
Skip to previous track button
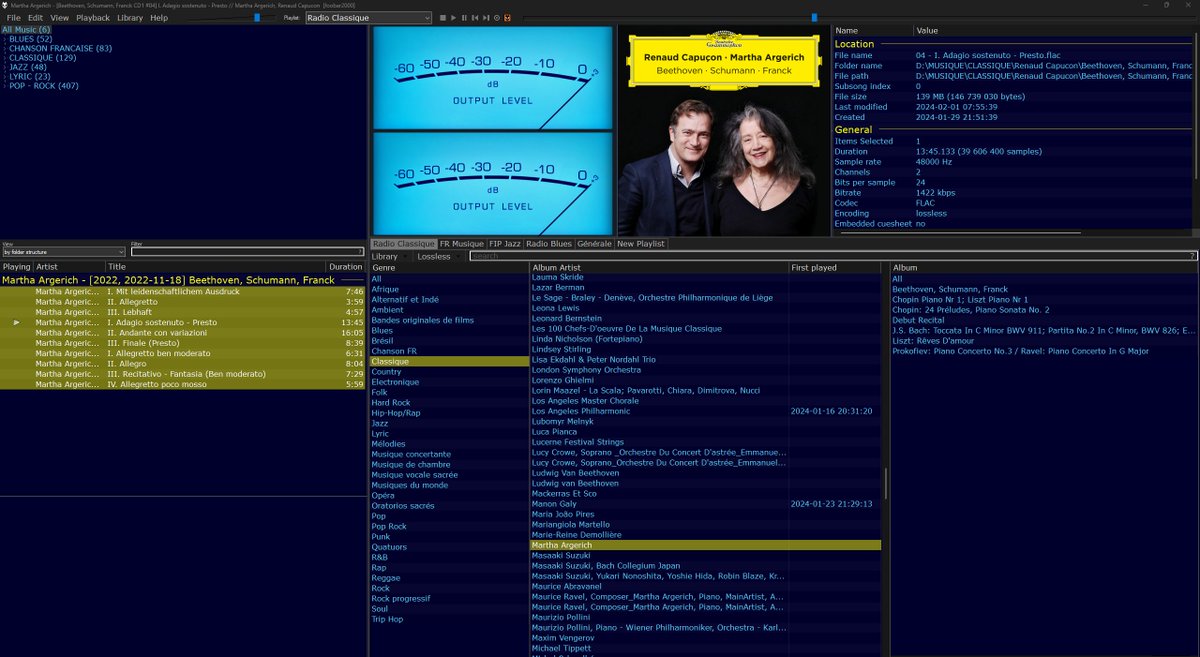pyautogui.click(x=475, y=18)
